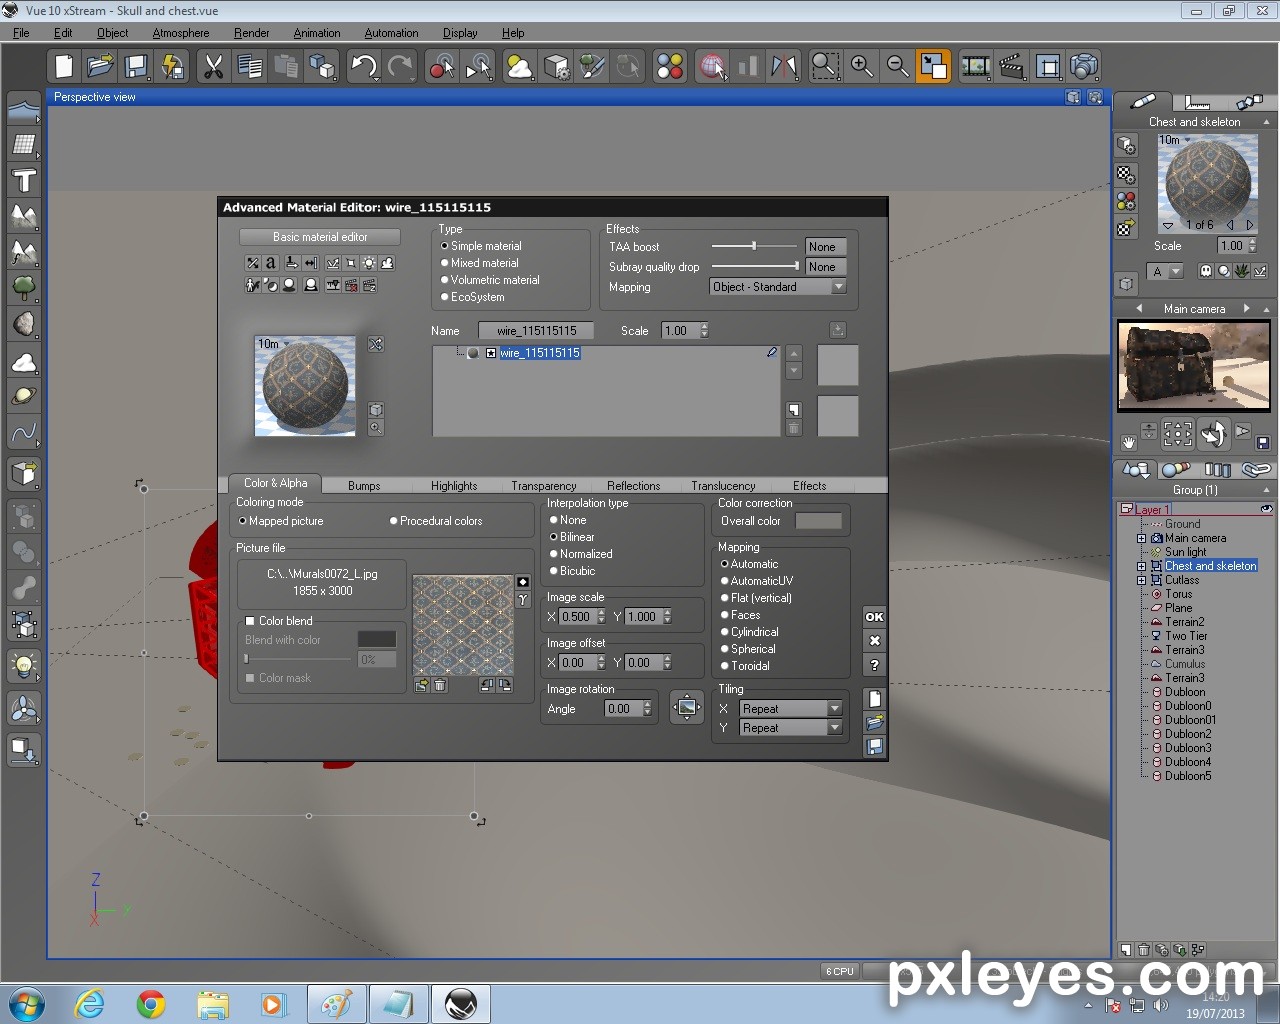Click load picture icon under texture preview

coord(422,685)
